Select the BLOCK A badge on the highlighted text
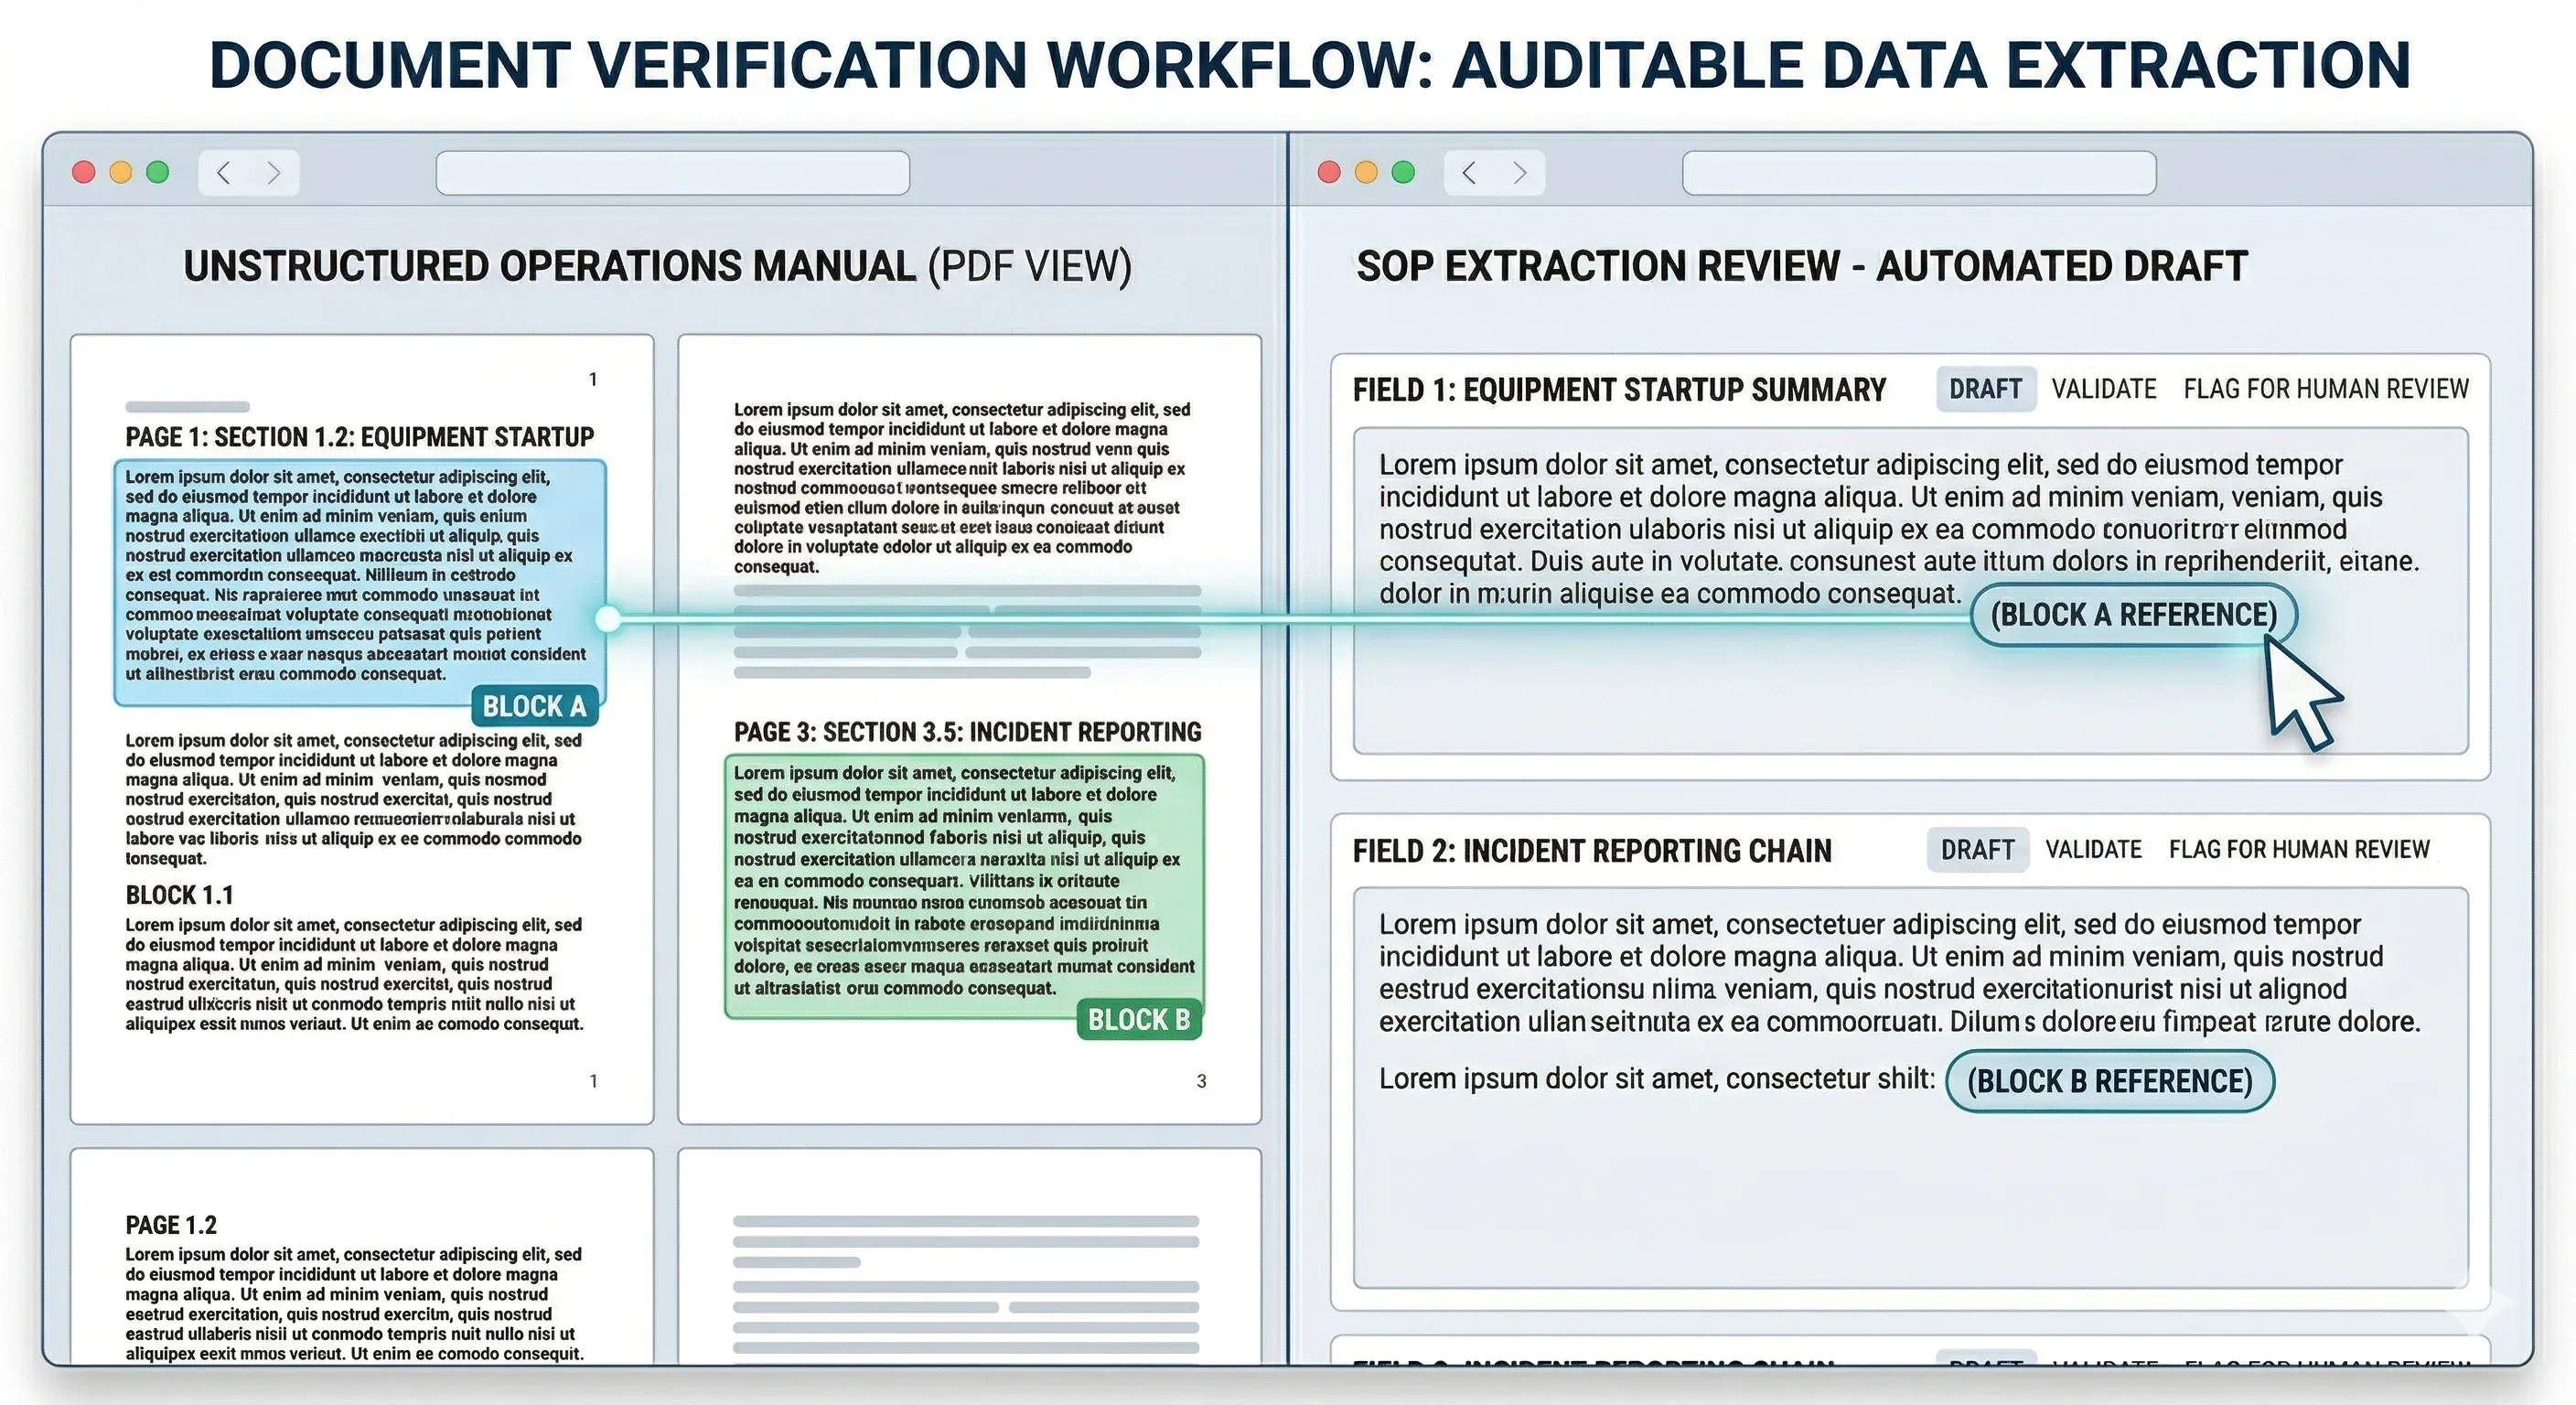This screenshot has height=1405, width=2576. [x=536, y=706]
